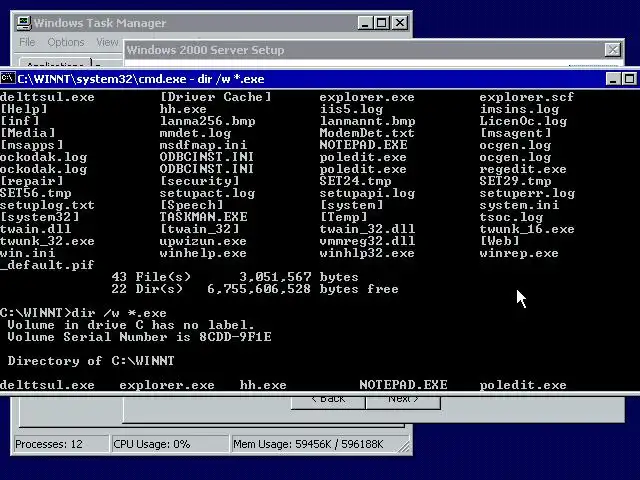Image resolution: width=640 pixels, height=480 pixels.
Task: Click setuplog.txt in the listing
Action: (47, 205)
